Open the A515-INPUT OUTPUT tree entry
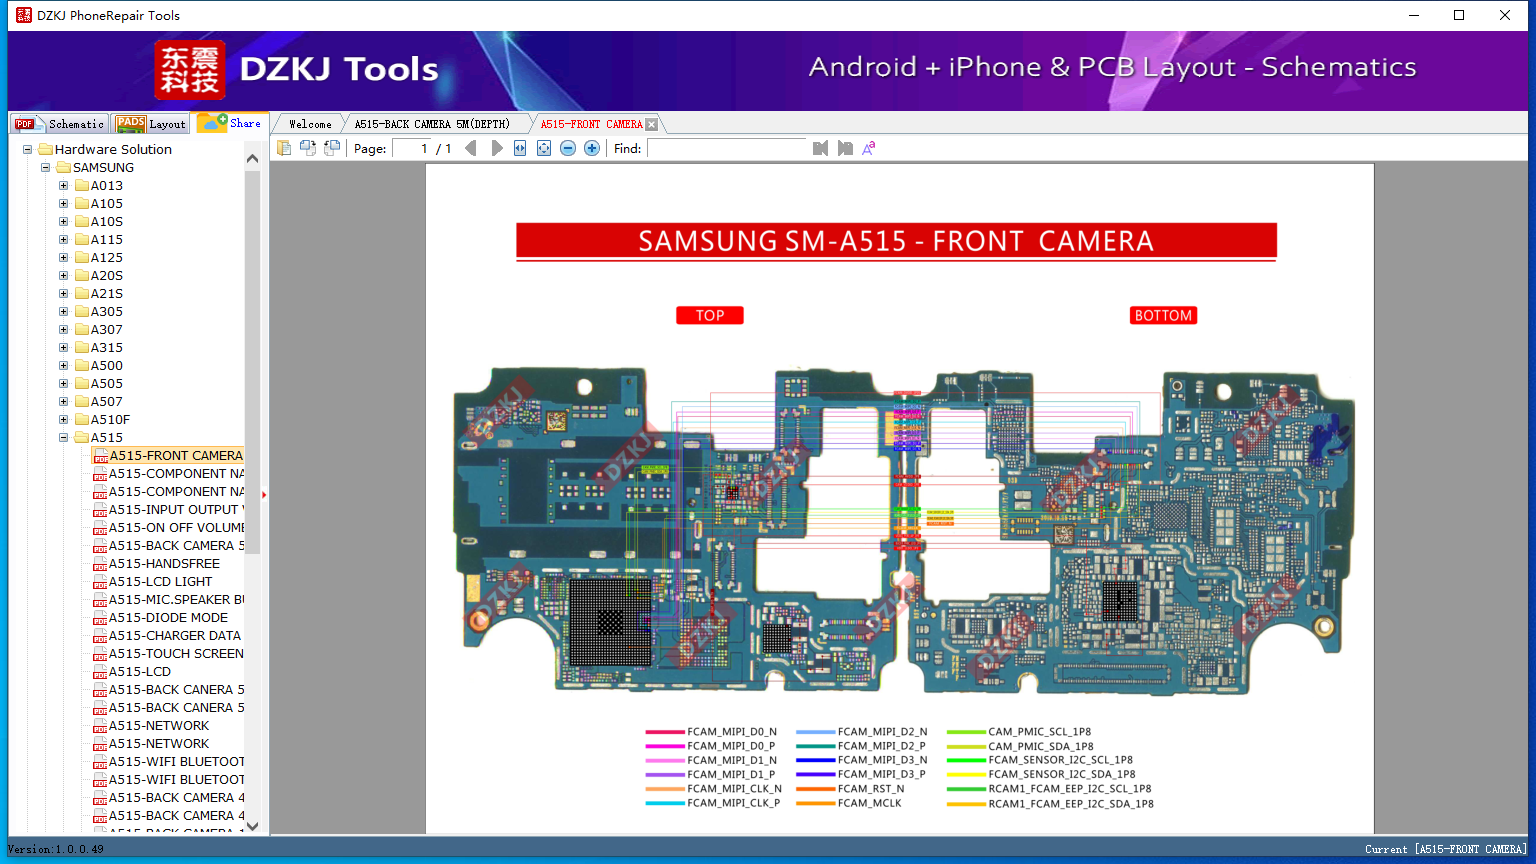Viewport: 1536px width, 864px height. click(176, 509)
